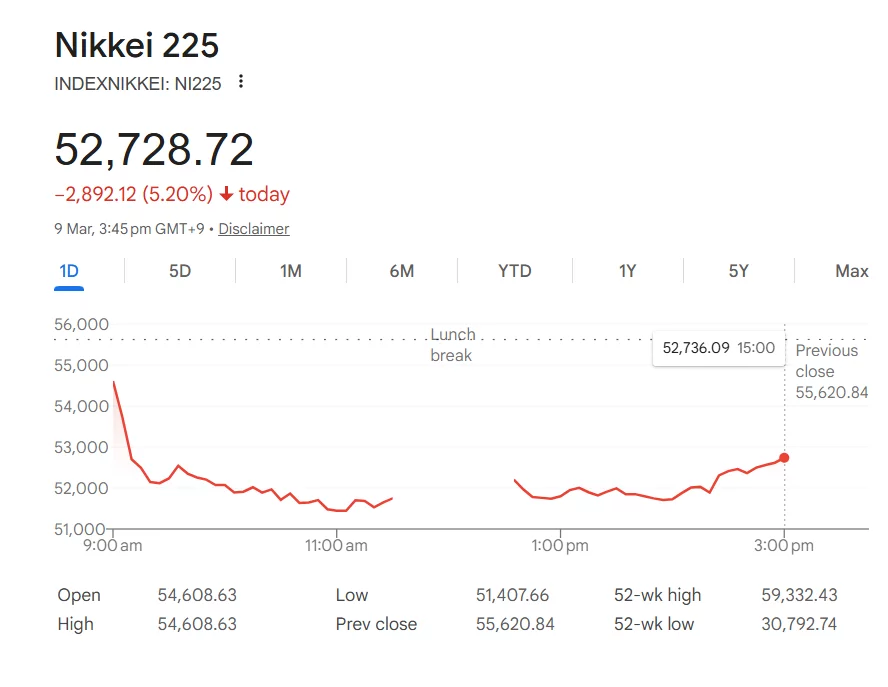Click the tooltip showing 52,736.09 at 15:00
This screenshot has width=888, height=687.
[x=717, y=349]
